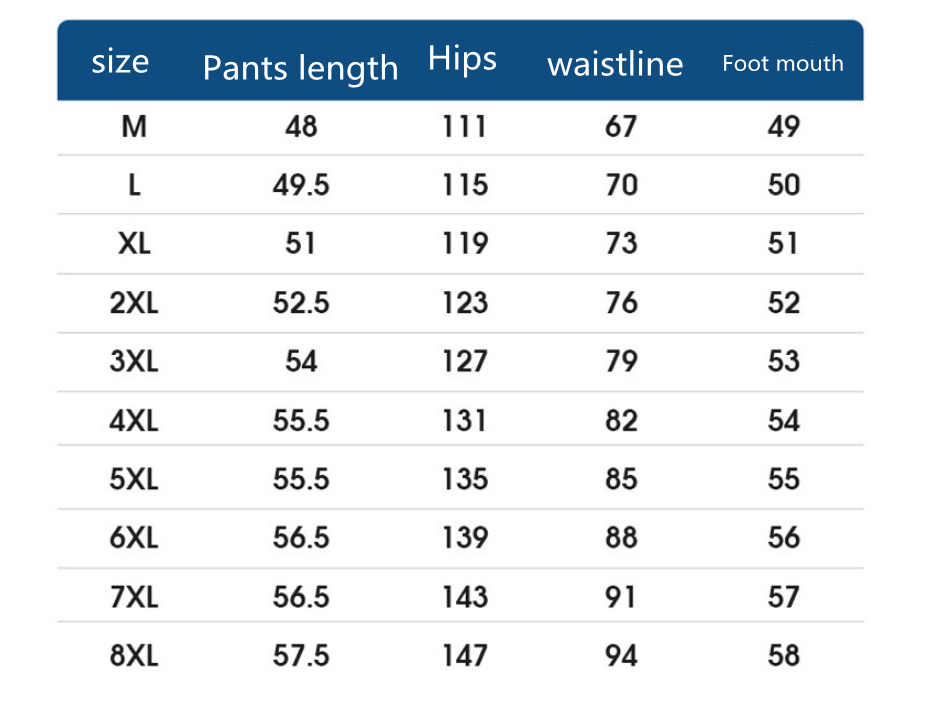This screenshot has height=704, width=925.
Task: Click the "size" column header
Action: pos(120,62)
